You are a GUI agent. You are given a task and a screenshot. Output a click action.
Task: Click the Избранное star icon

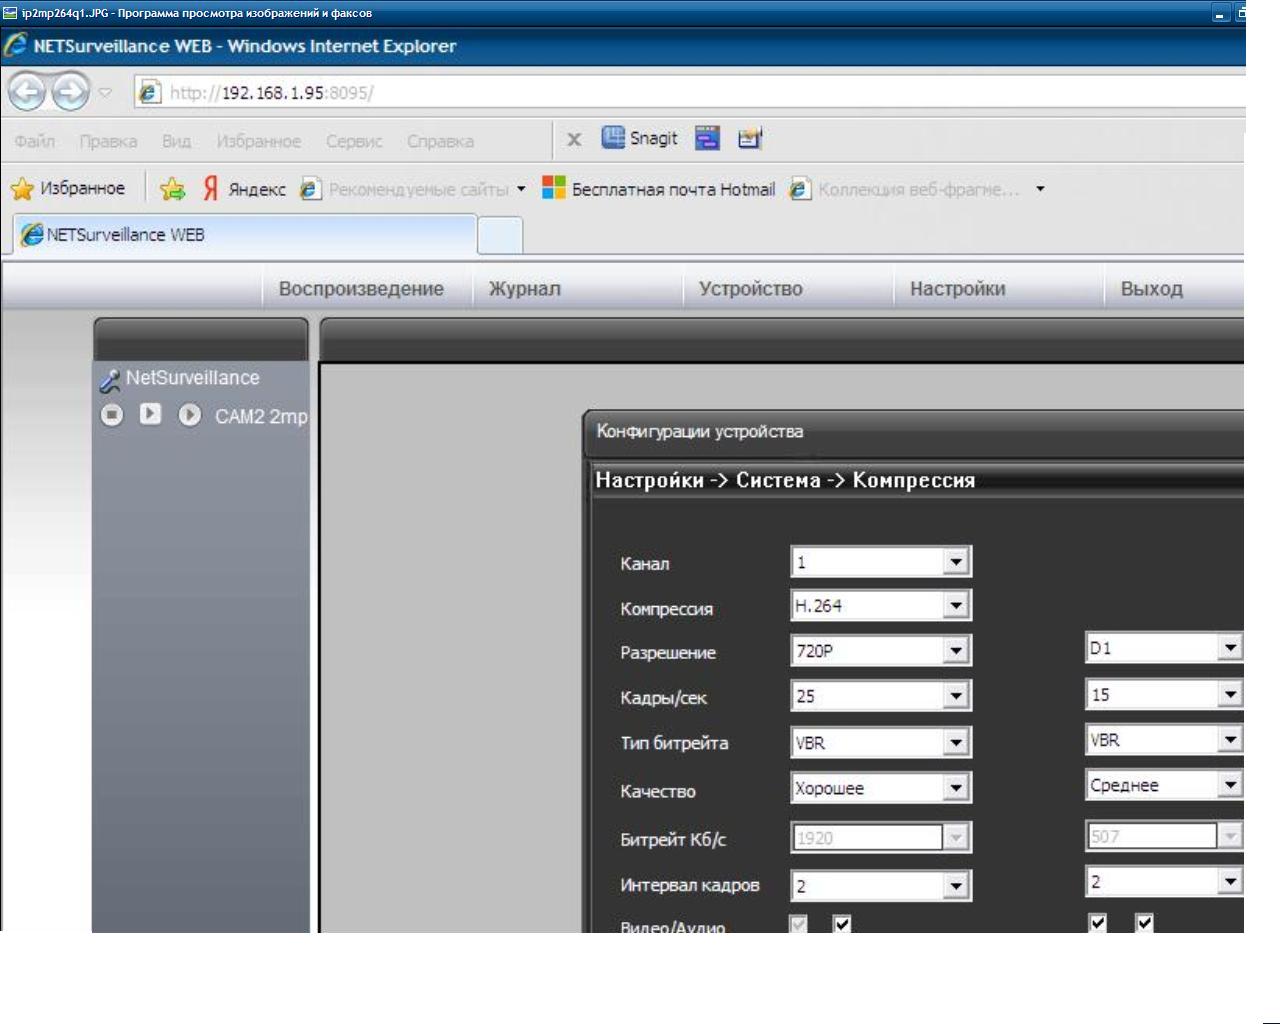22,189
